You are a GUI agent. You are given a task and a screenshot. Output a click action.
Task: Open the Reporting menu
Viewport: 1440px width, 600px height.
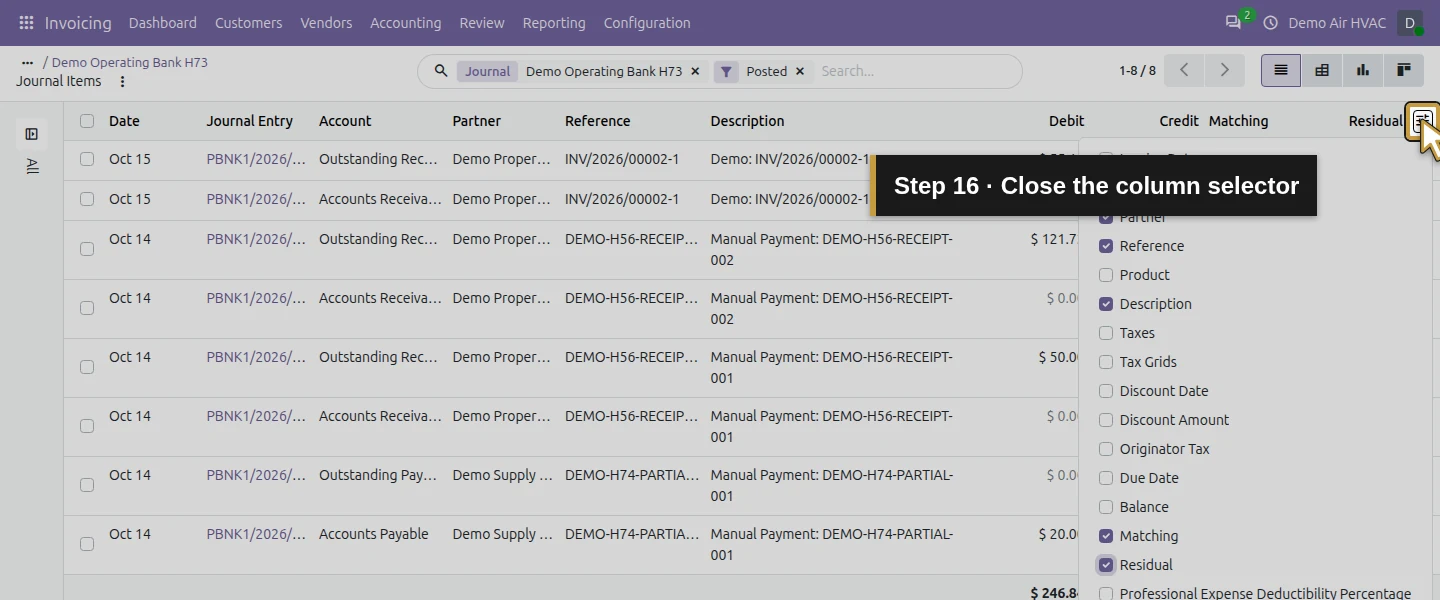click(x=554, y=22)
